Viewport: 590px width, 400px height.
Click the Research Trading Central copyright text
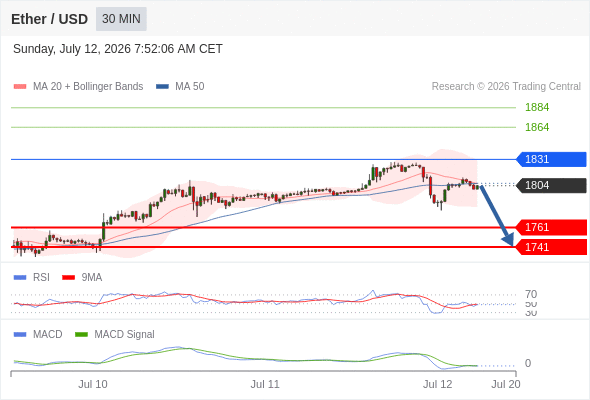tap(506, 87)
